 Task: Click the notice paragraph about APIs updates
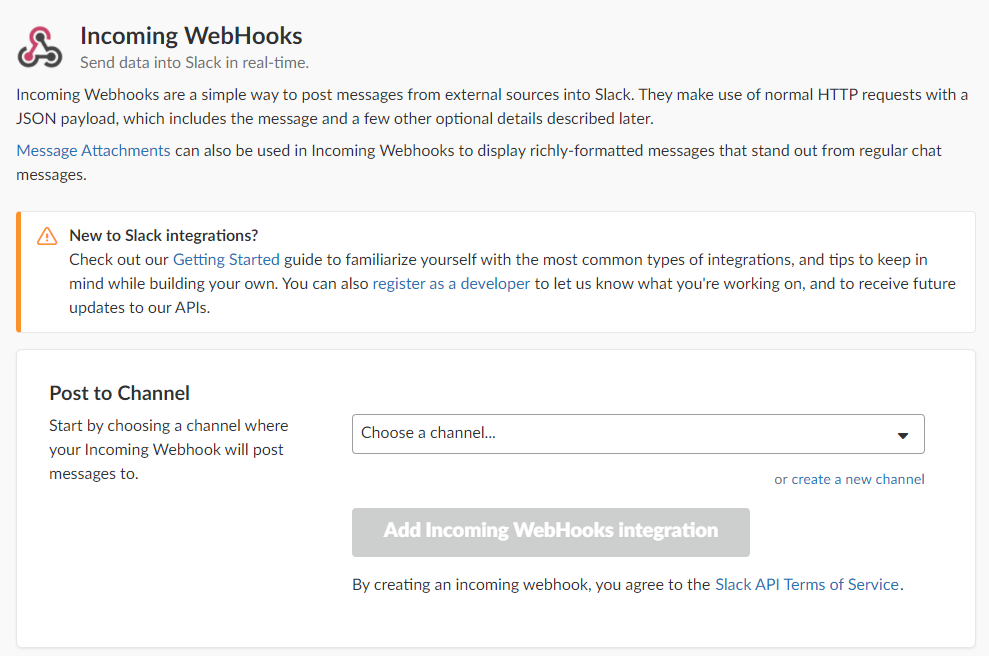click(x=512, y=284)
